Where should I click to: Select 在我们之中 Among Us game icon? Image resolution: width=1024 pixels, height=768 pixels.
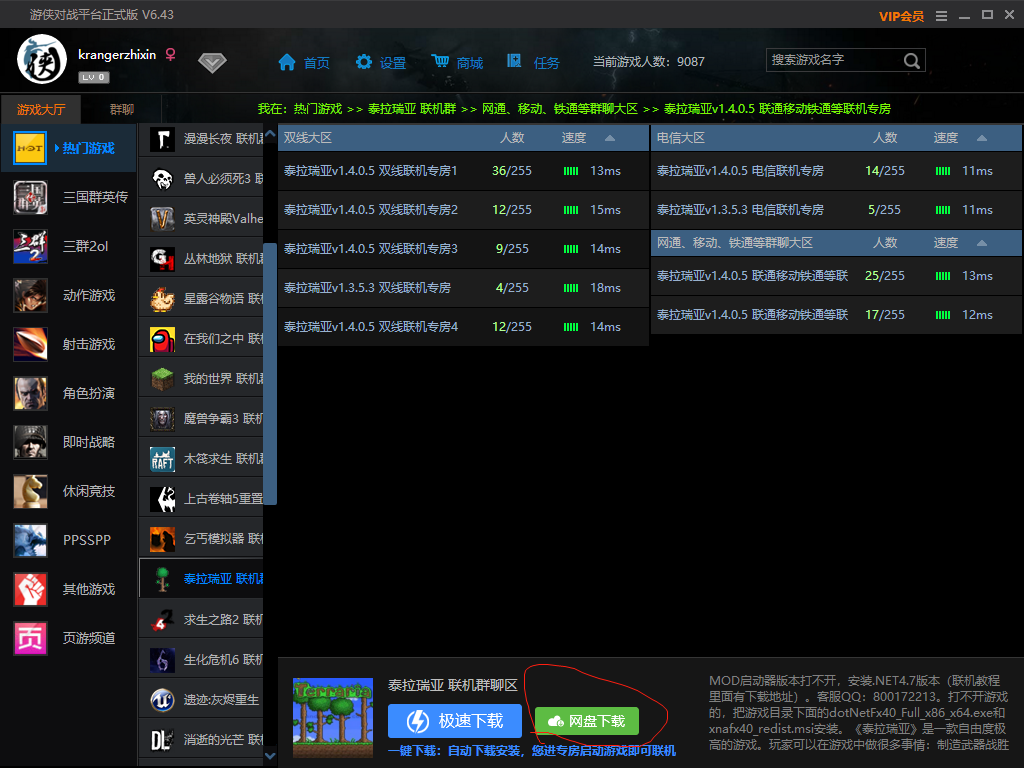162,339
